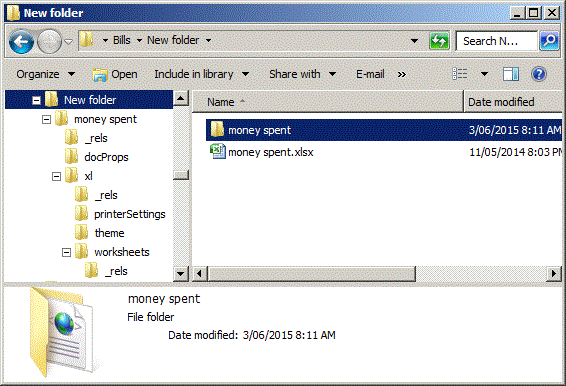Open the Share with dropdown

[x=302, y=74]
